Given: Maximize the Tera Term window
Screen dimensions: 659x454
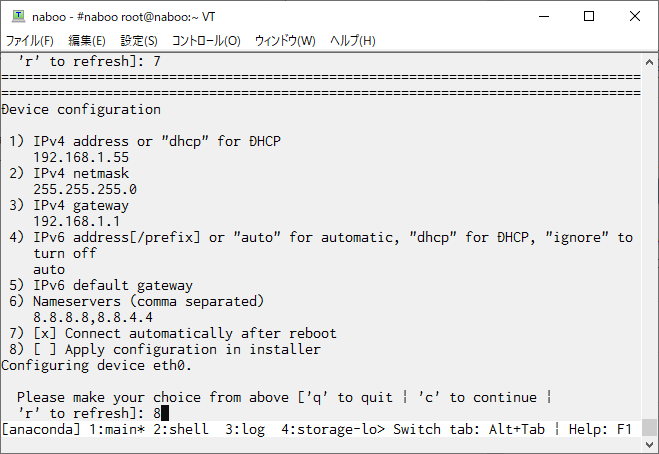Looking at the screenshot, I should [589, 16].
